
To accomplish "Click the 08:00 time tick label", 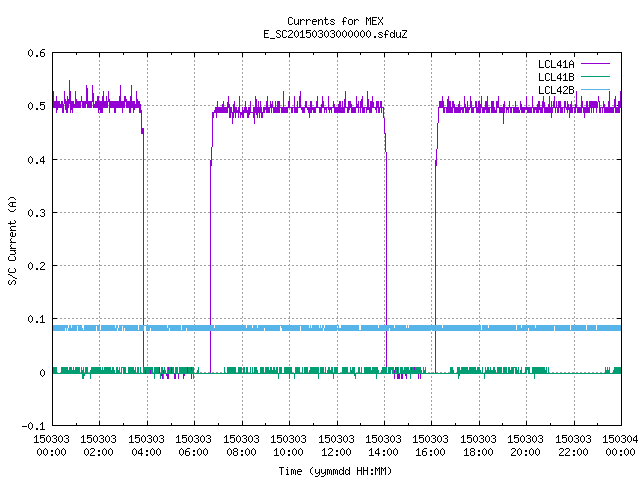I will tap(241, 452).
